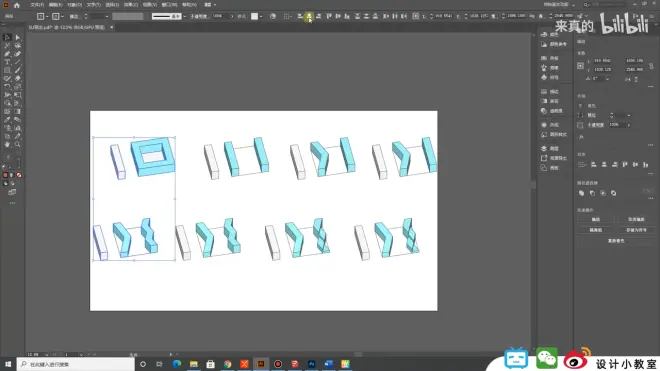Open the 图形样式 graphic styles panel
Viewport: 660px width, 371px height.
click(x=554, y=134)
